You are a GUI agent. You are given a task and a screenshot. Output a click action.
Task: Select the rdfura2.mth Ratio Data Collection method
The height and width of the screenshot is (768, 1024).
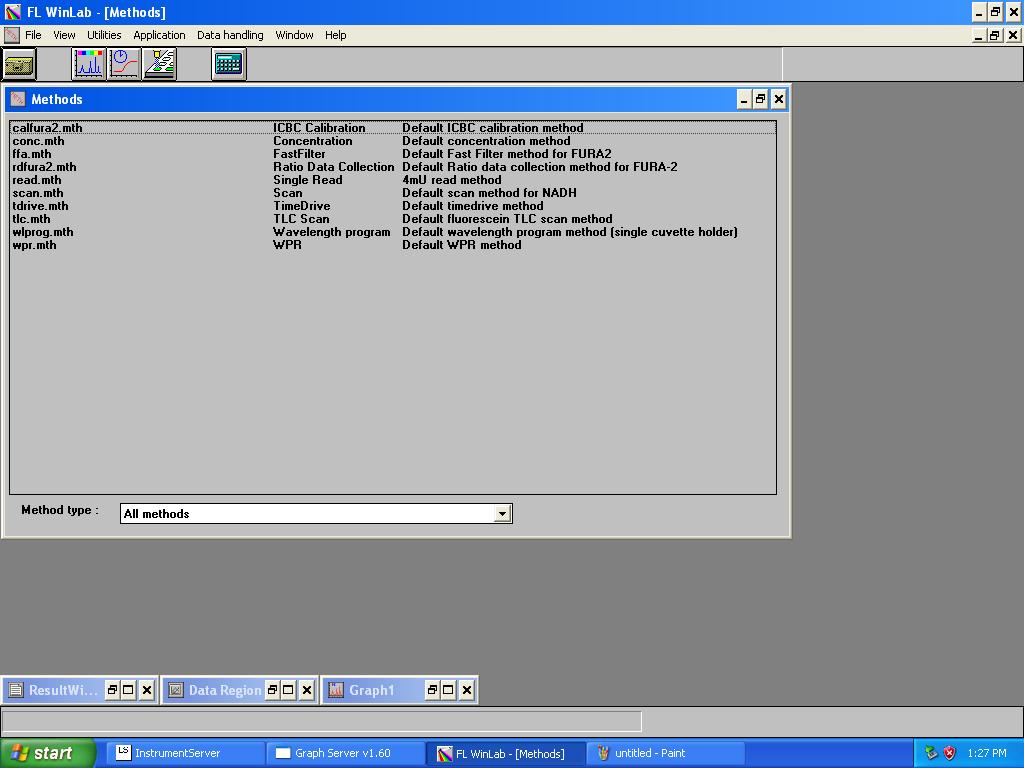46,167
